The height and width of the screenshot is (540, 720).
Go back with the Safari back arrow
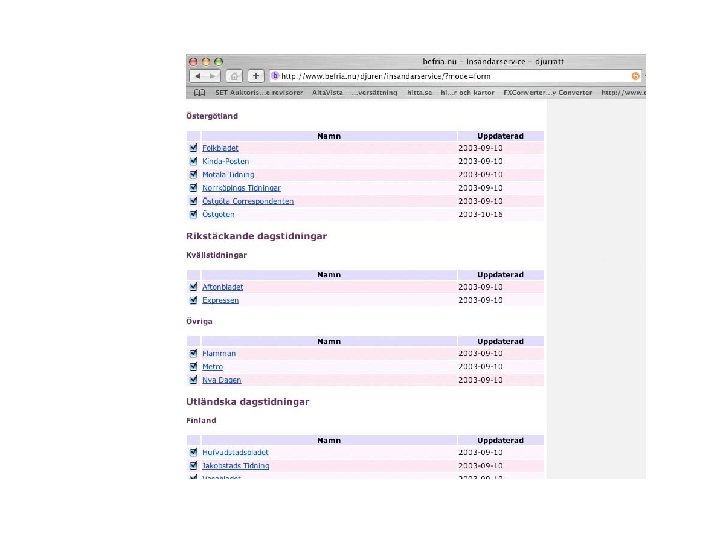point(197,76)
